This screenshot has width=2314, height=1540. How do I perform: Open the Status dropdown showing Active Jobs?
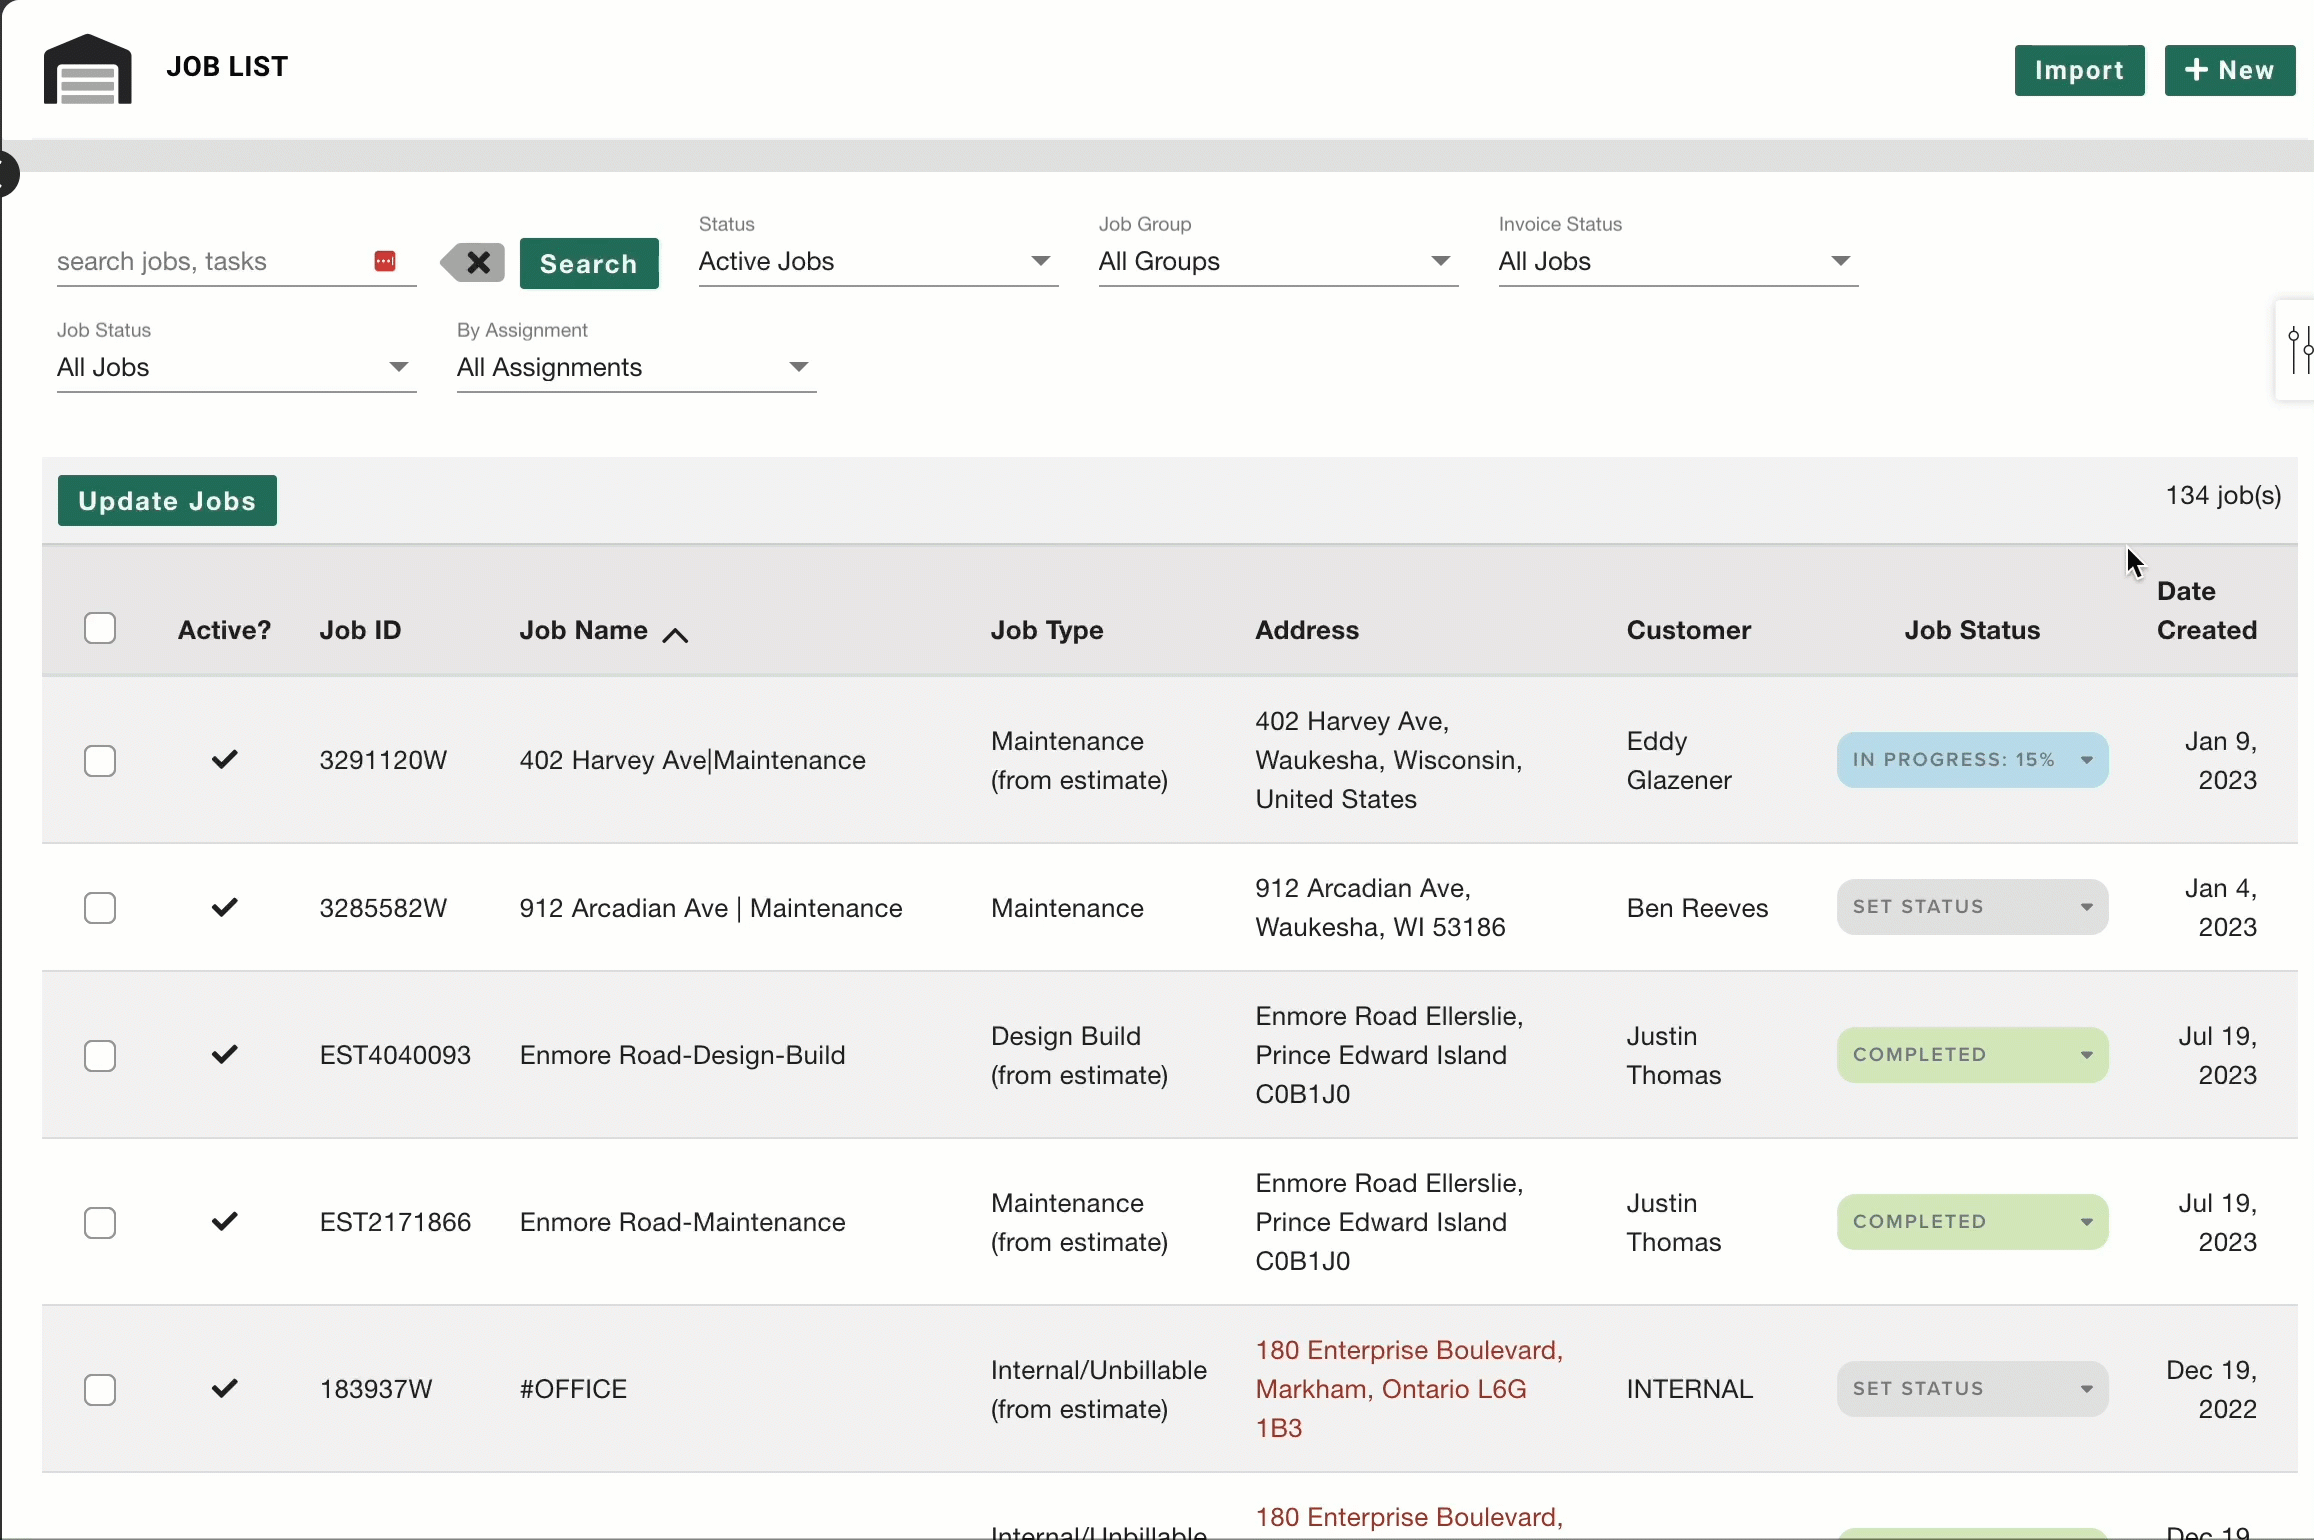[878, 261]
